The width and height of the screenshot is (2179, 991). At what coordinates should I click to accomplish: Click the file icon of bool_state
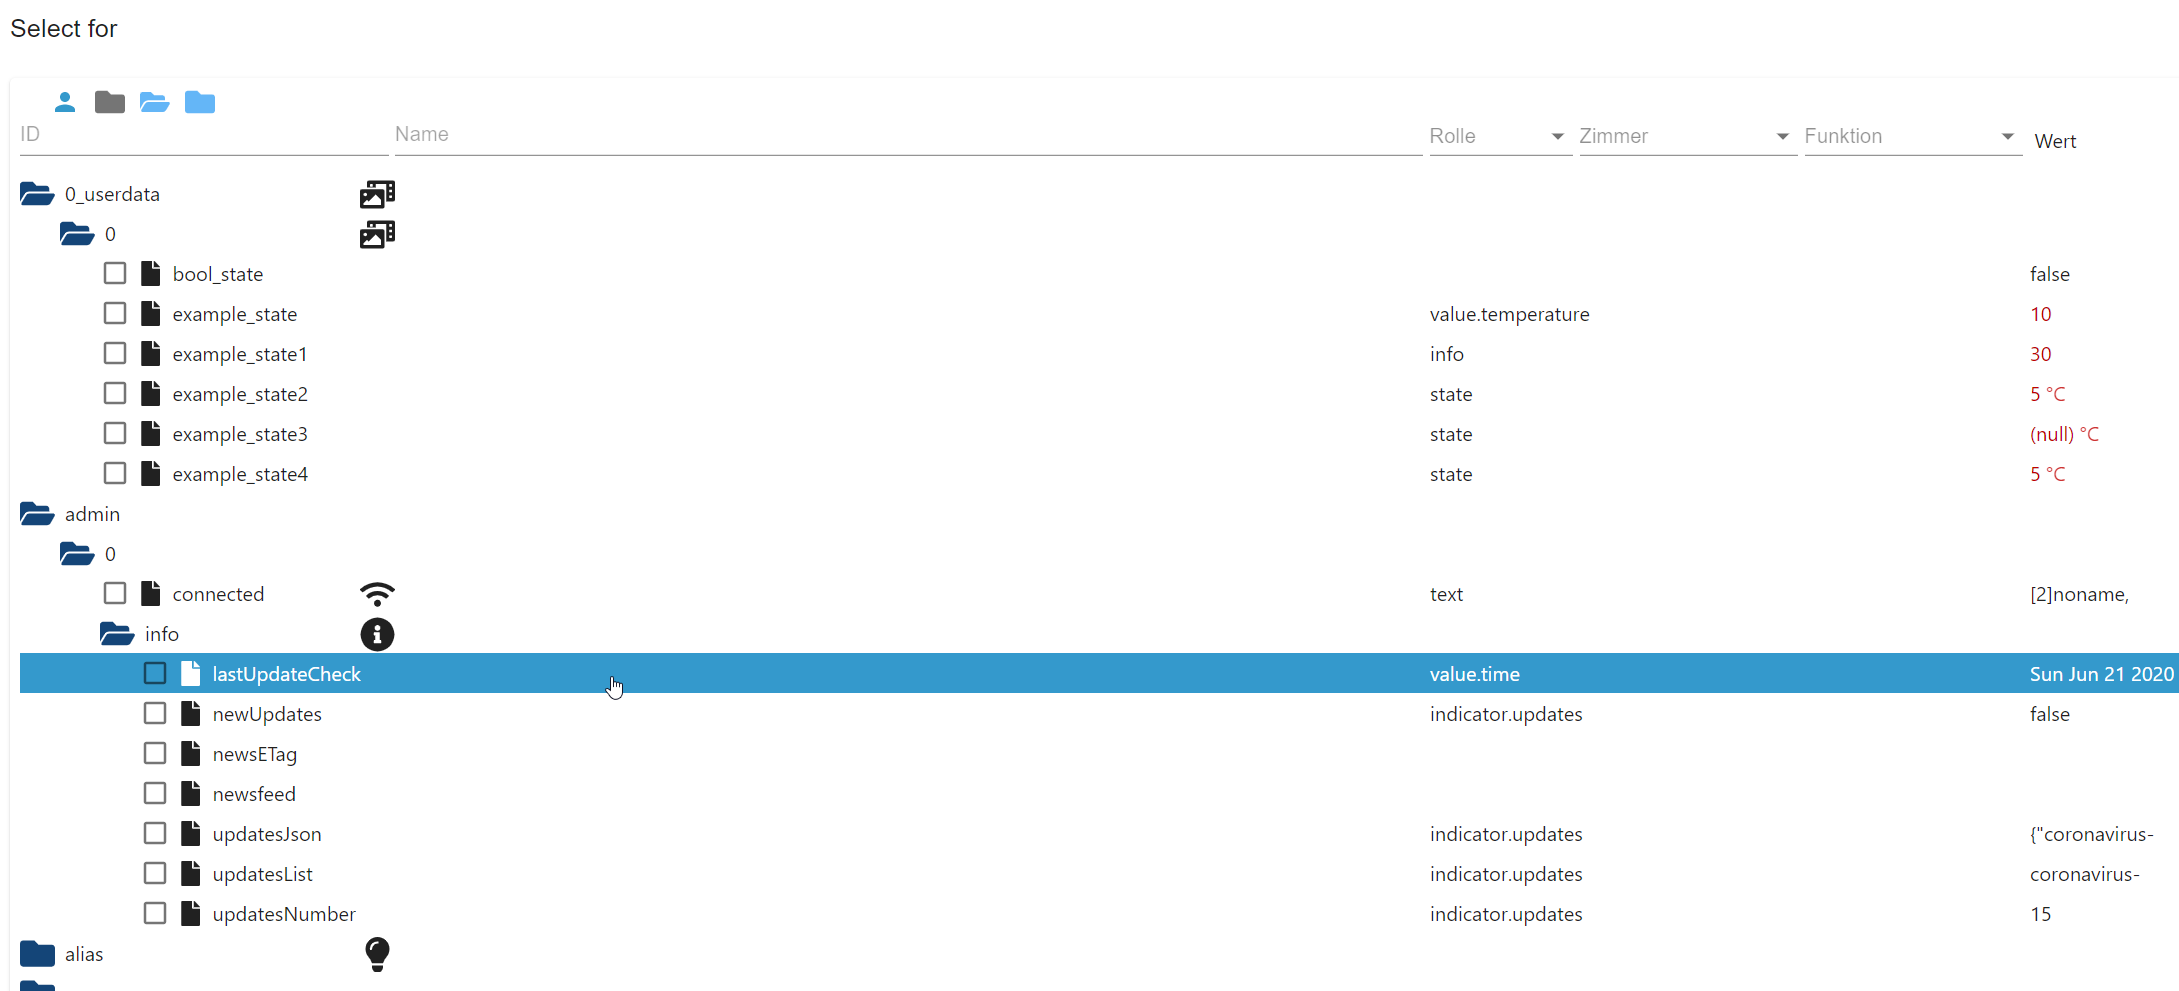pyautogui.click(x=151, y=273)
